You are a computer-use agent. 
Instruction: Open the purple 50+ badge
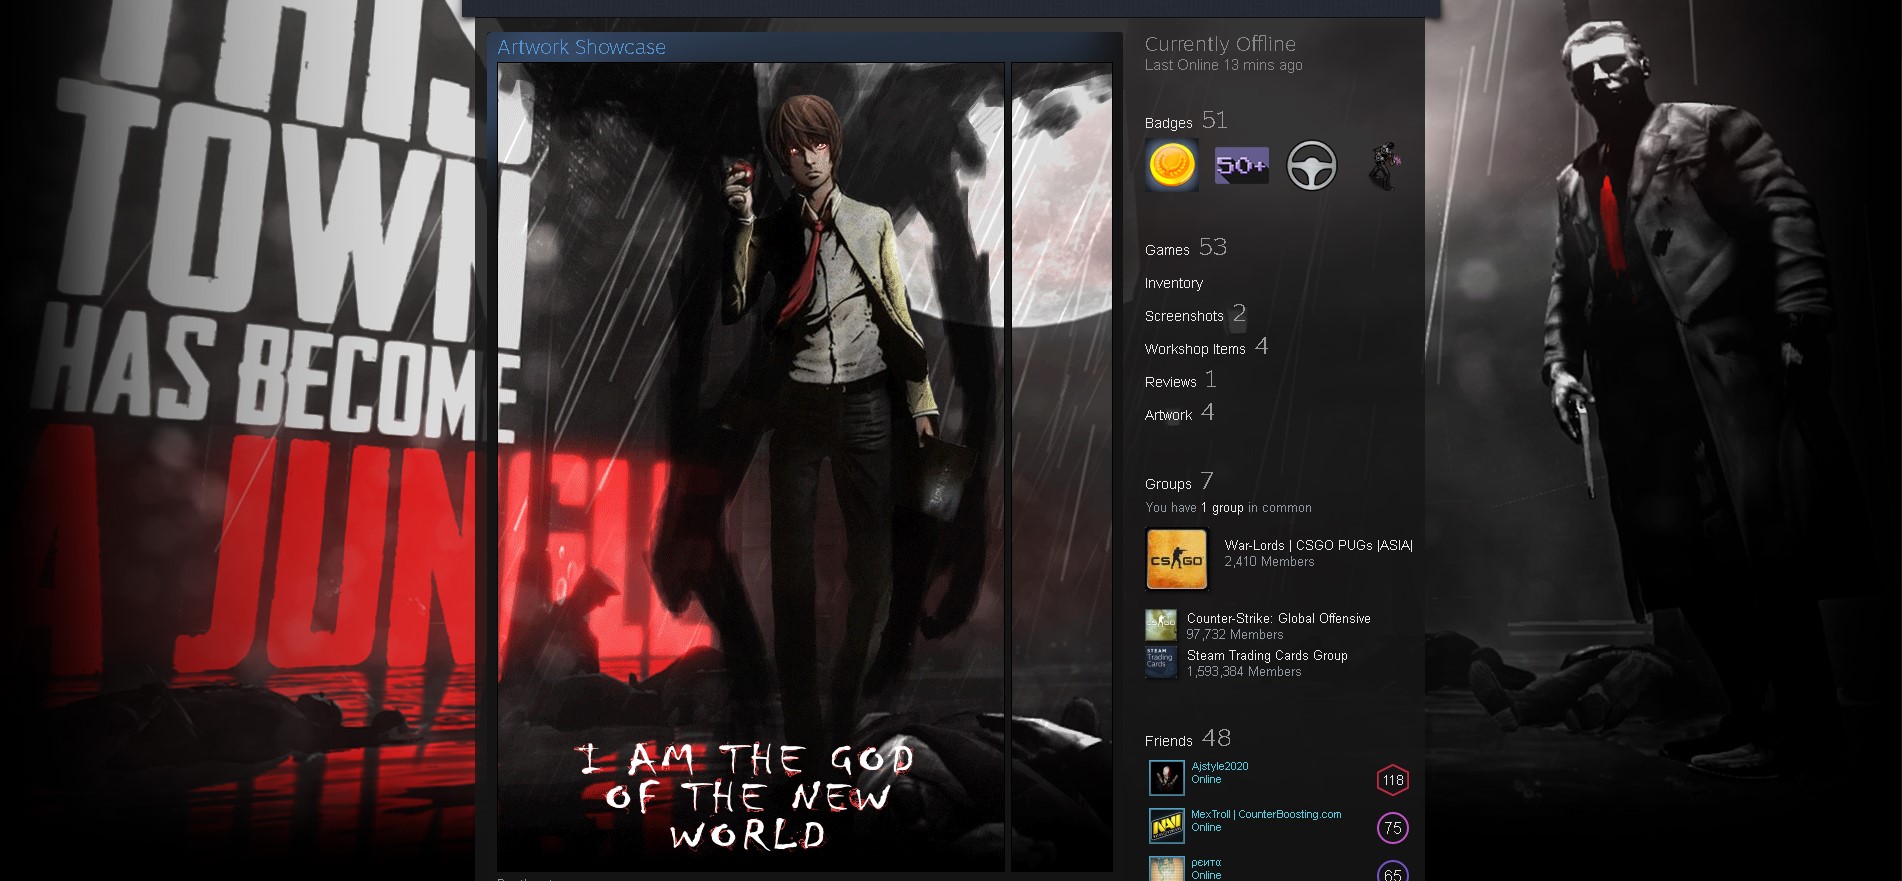1241,165
